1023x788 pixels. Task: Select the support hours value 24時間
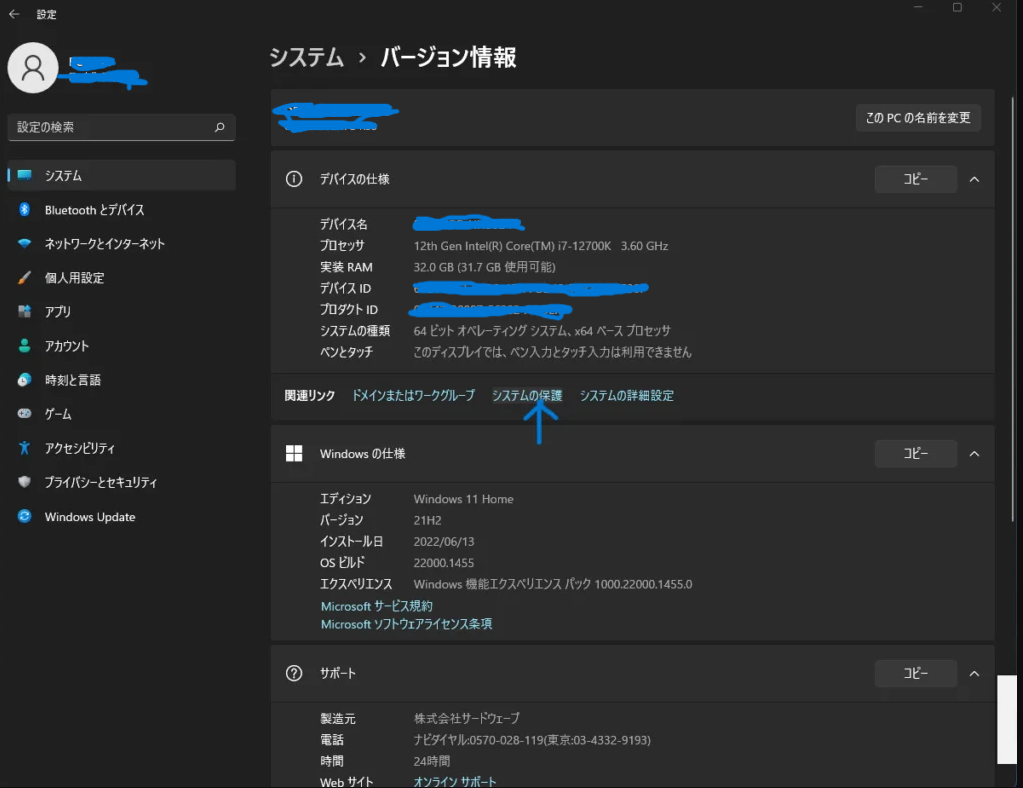431,761
